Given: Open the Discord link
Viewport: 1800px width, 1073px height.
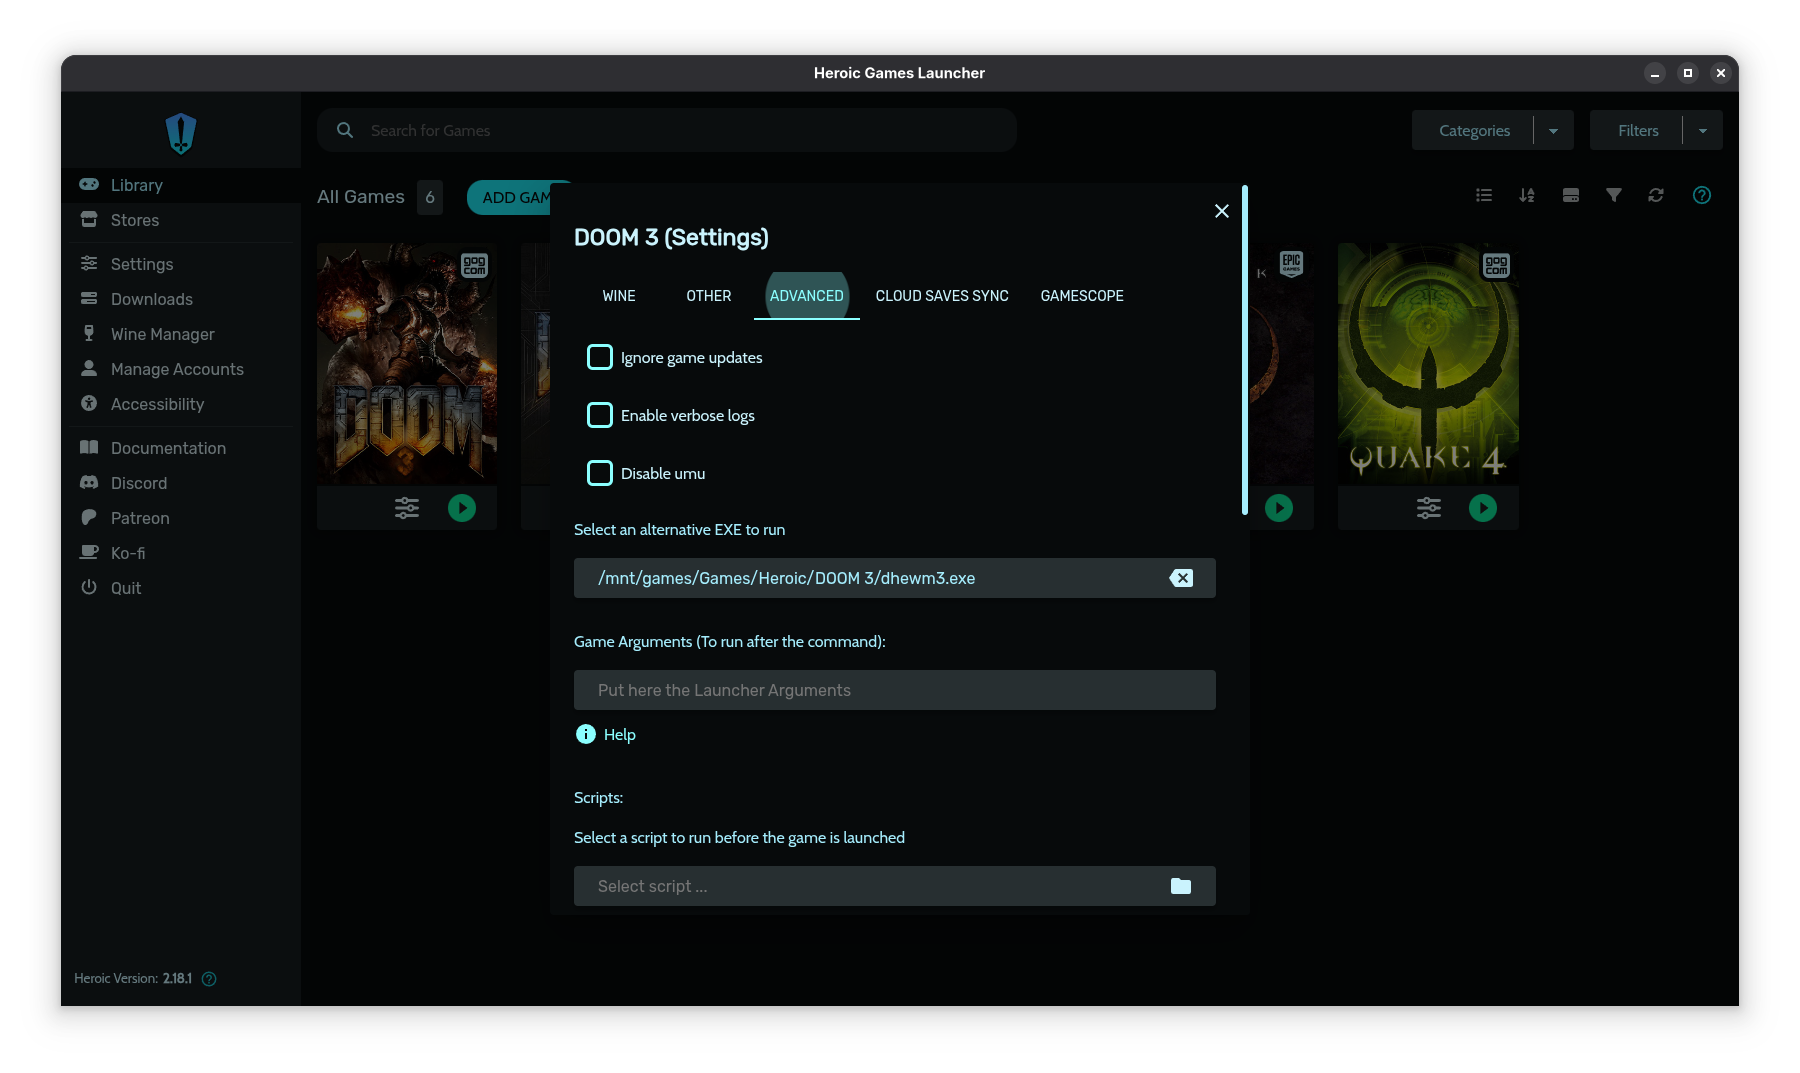Looking at the screenshot, I should tap(181, 483).
